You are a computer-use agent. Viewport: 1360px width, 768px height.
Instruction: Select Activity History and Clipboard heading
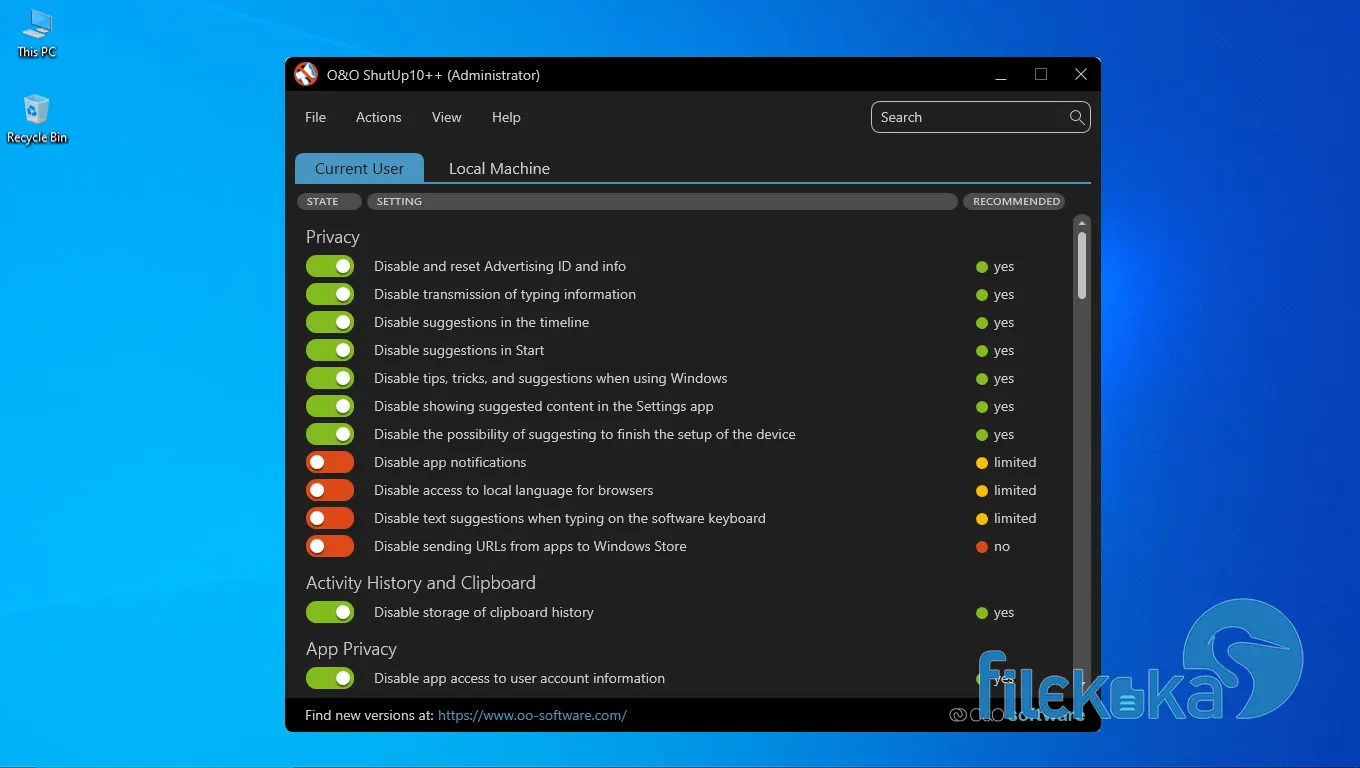pos(421,583)
